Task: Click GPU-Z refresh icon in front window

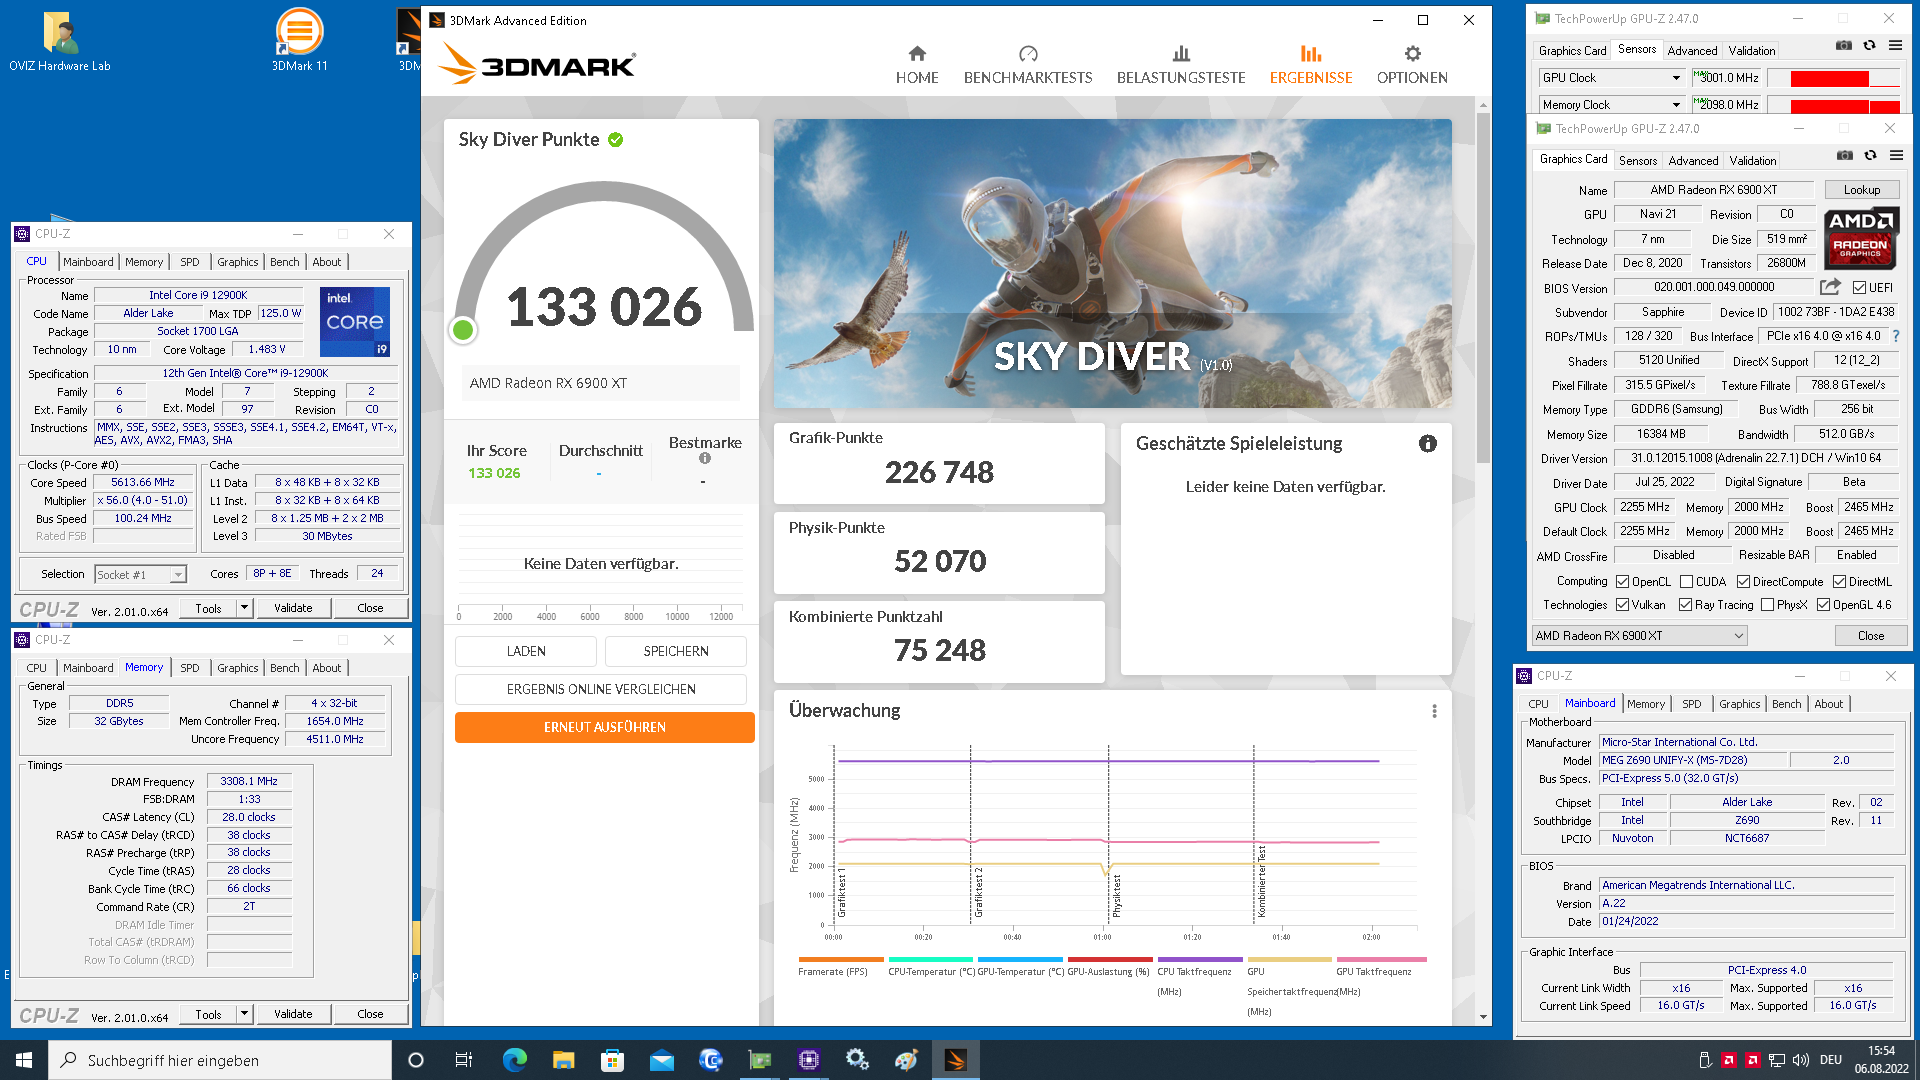Action: point(1870,155)
